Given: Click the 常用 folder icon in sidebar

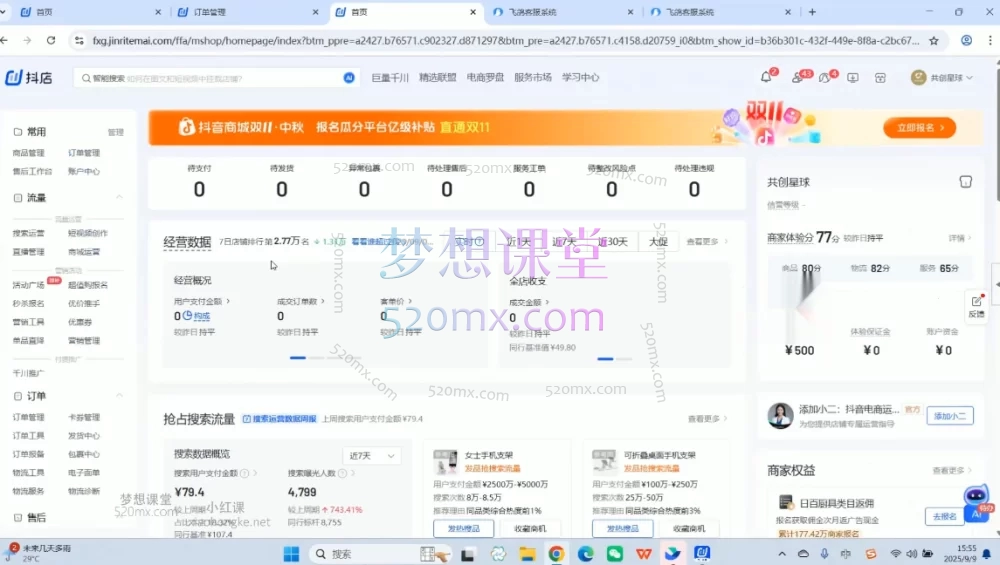Looking at the screenshot, I should (x=18, y=132).
